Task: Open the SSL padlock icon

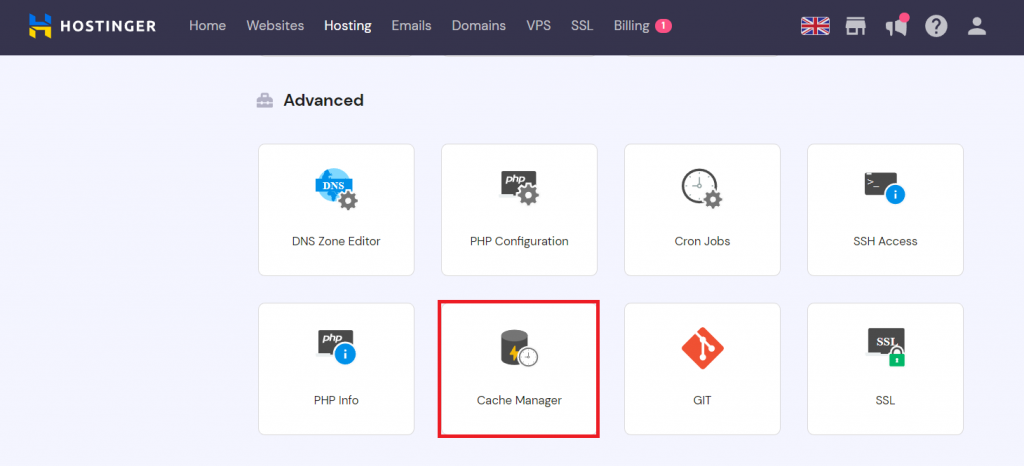Action: coord(884,346)
